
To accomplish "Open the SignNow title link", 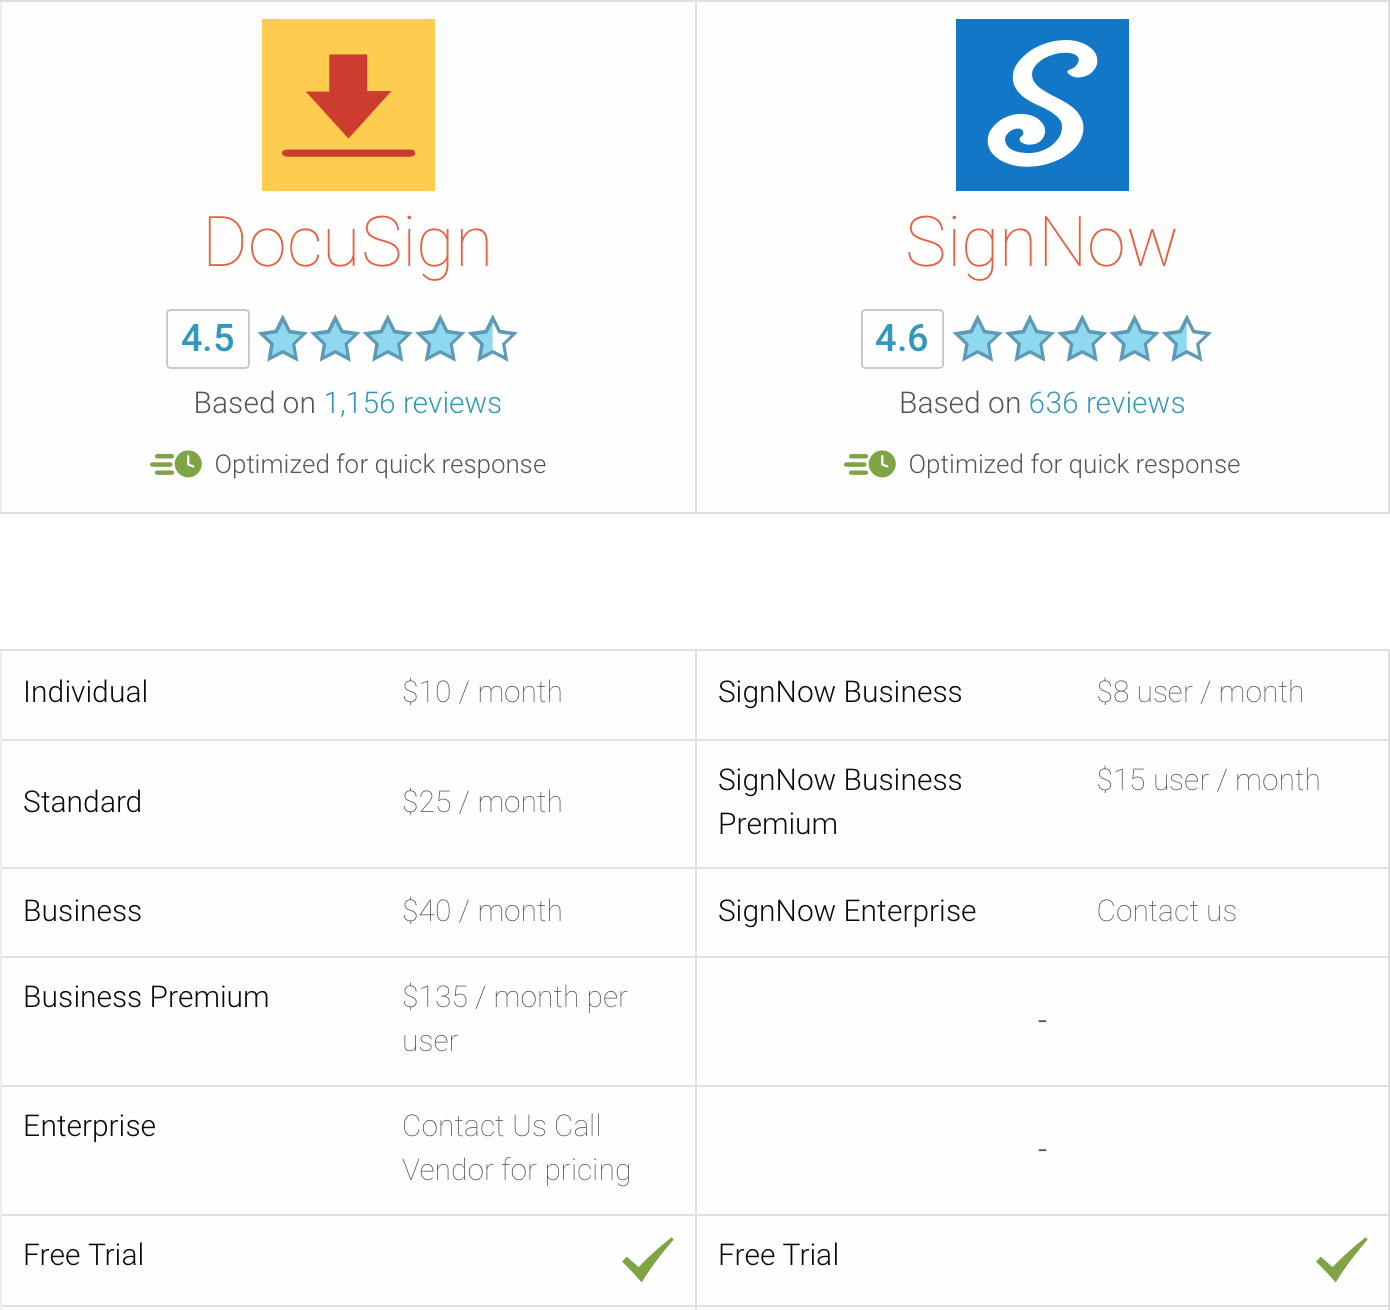I will pos(1041,243).
